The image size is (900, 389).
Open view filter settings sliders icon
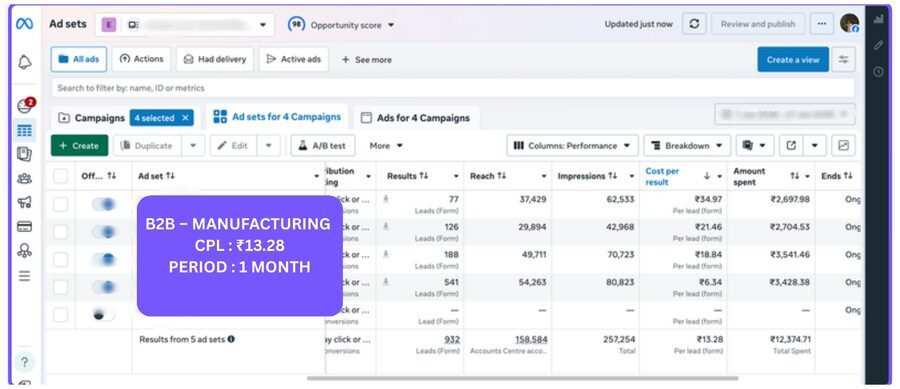pos(843,60)
